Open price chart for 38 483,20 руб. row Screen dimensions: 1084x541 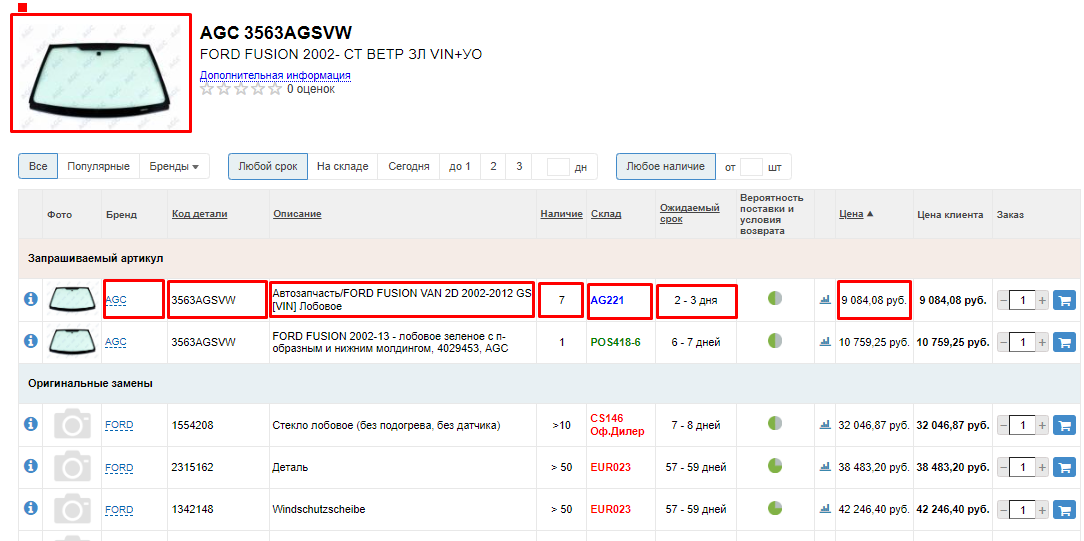click(825, 467)
